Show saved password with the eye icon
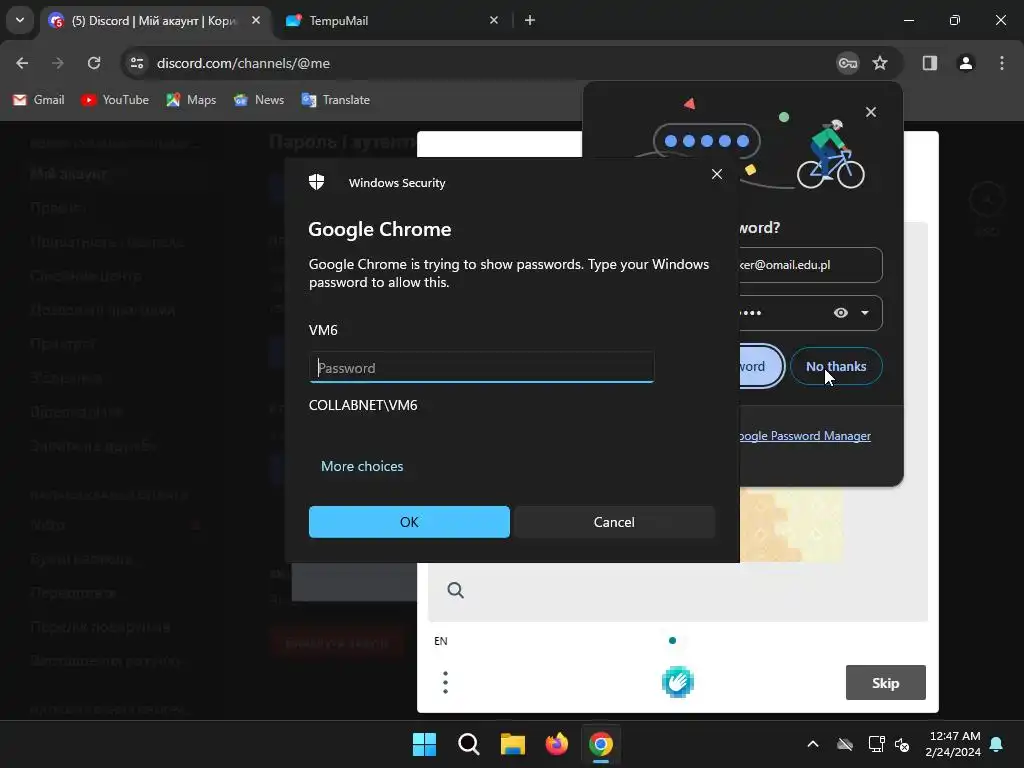Screen dimensions: 1024x768 (x=840, y=313)
